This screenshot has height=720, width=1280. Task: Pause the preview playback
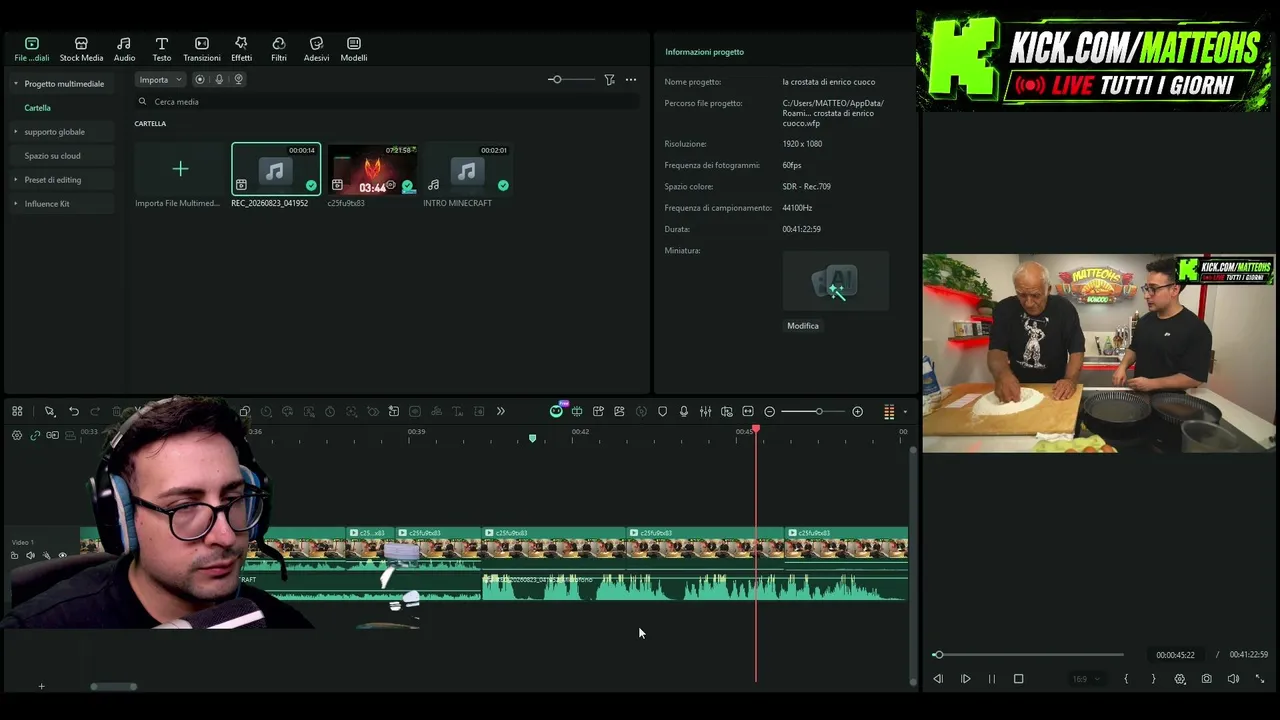point(992,679)
